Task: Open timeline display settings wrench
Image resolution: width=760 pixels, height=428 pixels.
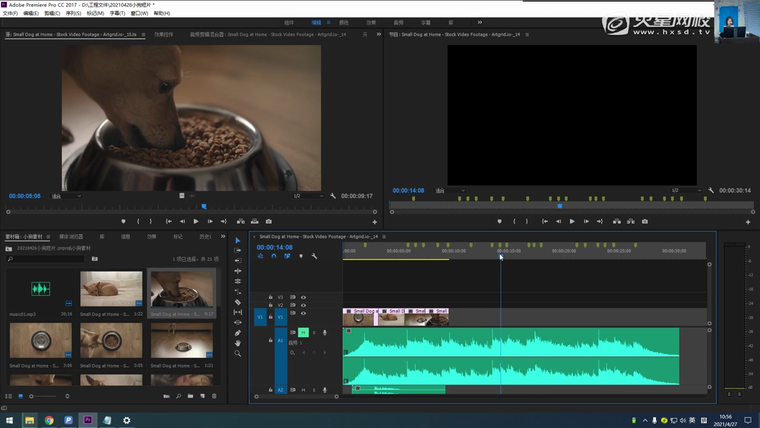Action: pyautogui.click(x=314, y=256)
